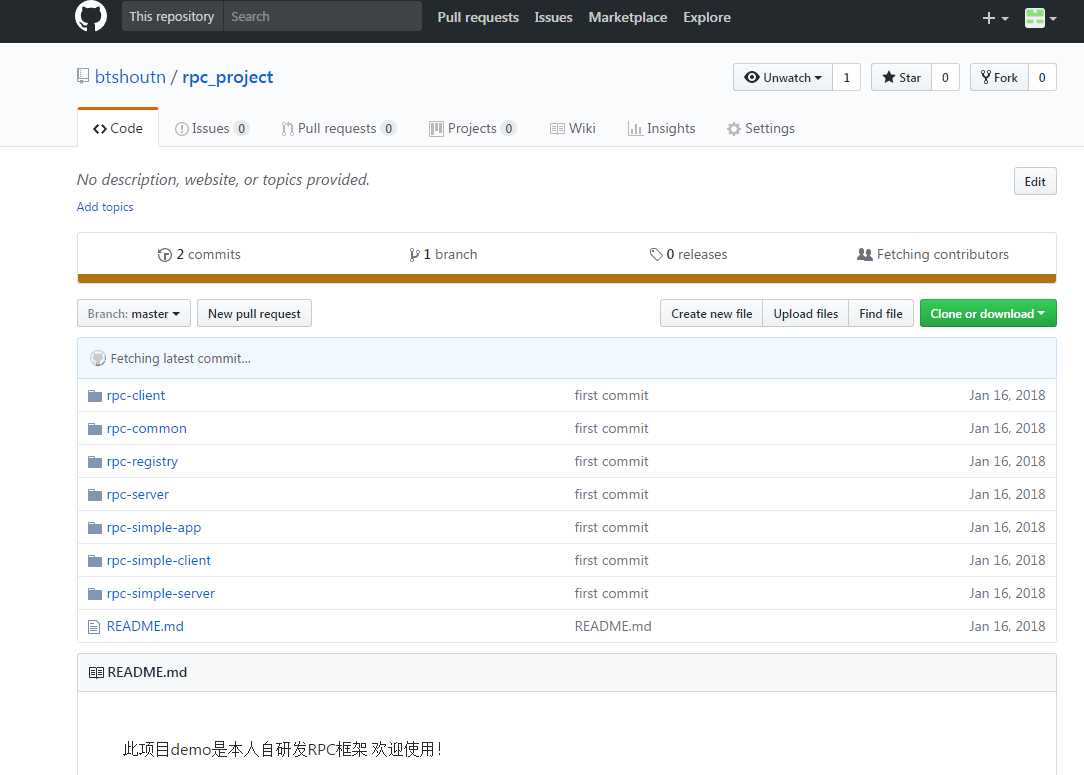Open the Clone or download dropdown
Viewport: 1084px width, 775px height.
click(987, 314)
